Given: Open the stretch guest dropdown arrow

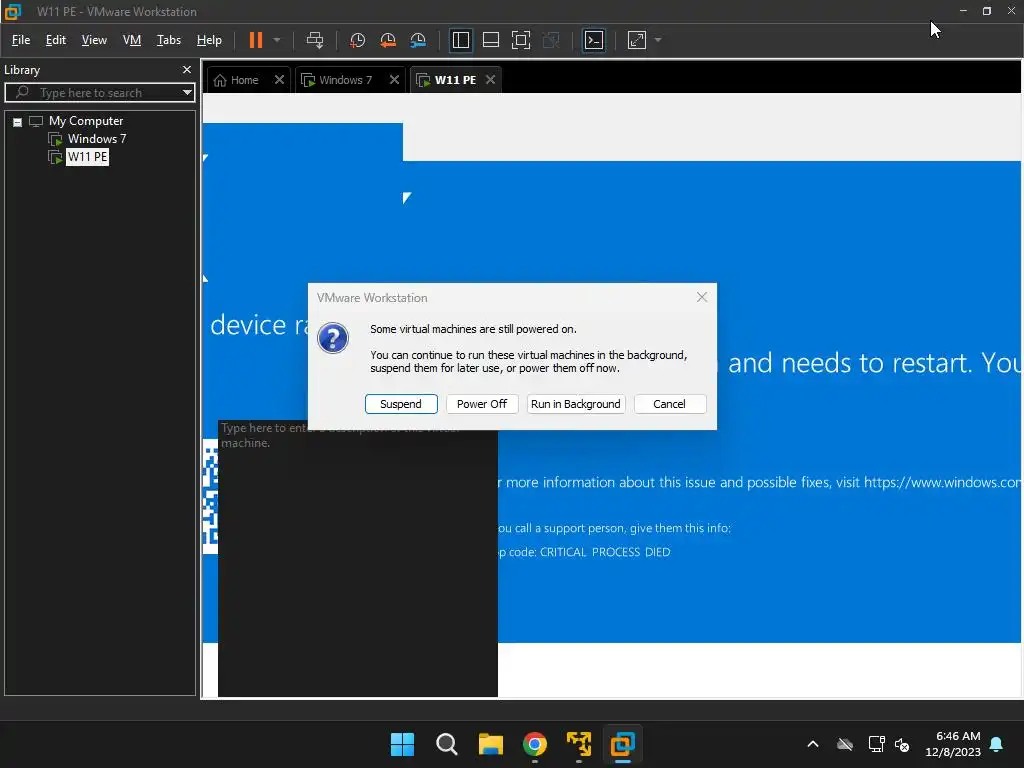Looking at the screenshot, I should click(x=658, y=40).
